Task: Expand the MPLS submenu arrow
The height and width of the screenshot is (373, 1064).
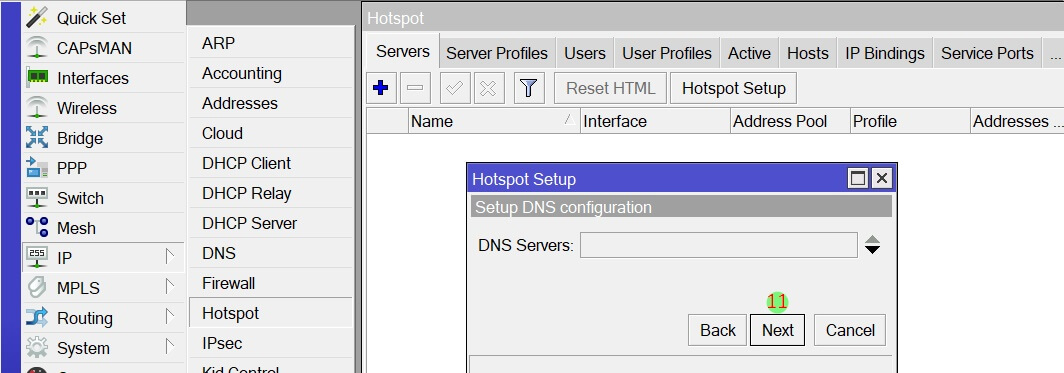Action: click(170, 288)
